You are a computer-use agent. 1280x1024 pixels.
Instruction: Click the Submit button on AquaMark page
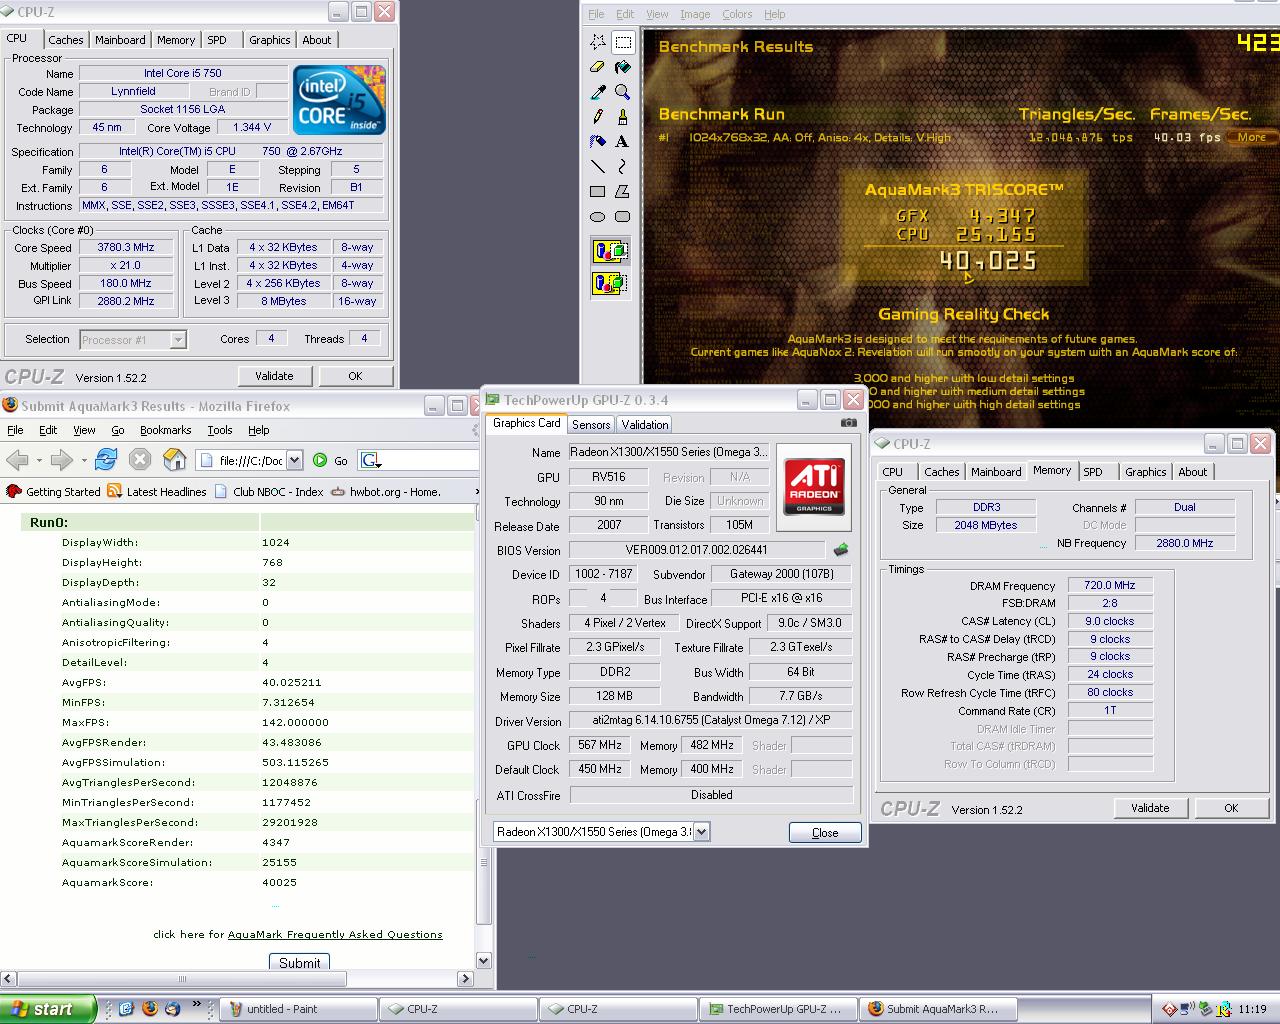300,962
